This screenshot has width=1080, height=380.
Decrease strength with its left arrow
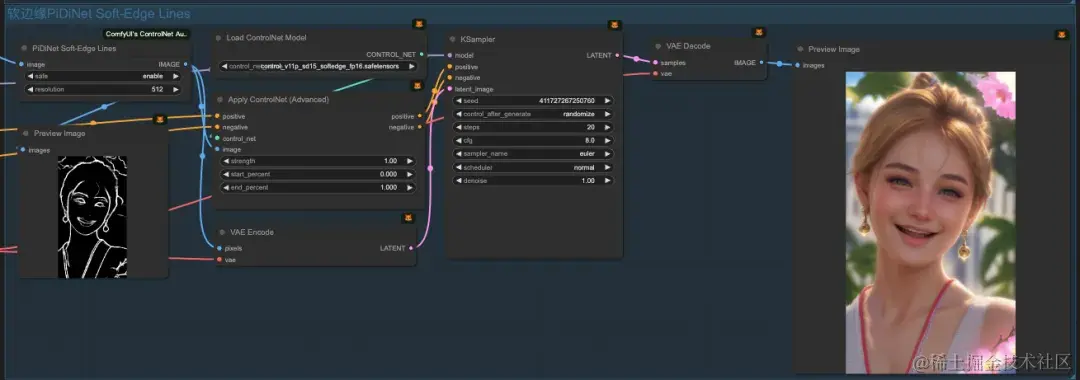(226, 161)
